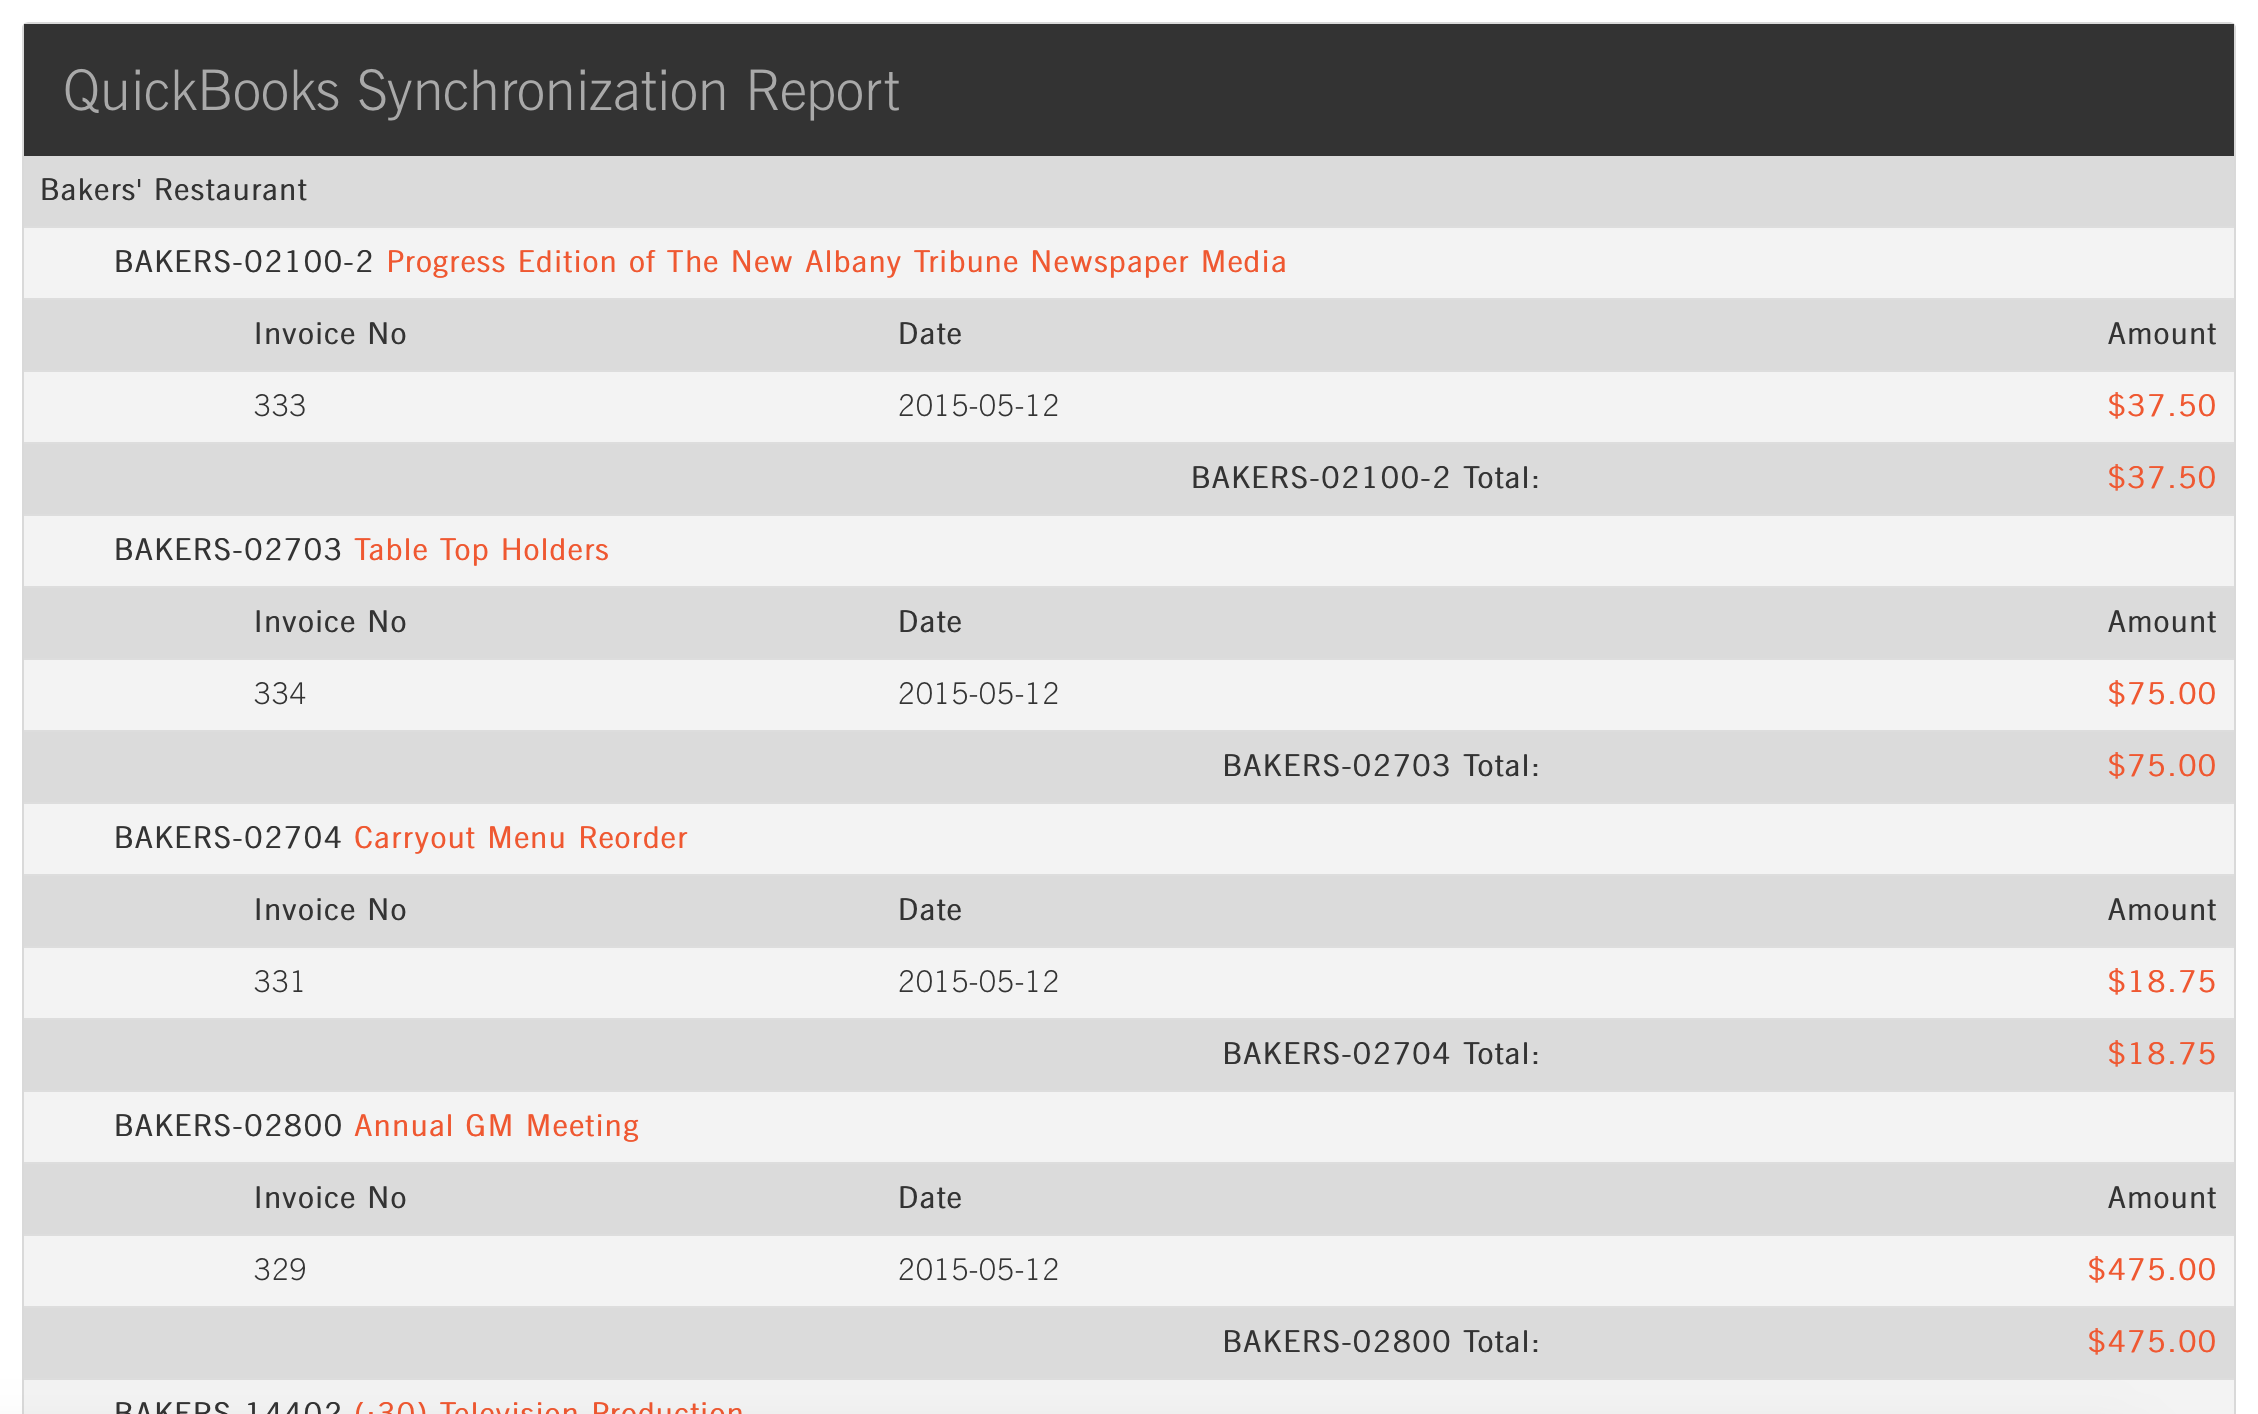Click the date 2015-05-12 for invoice 333

978,406
